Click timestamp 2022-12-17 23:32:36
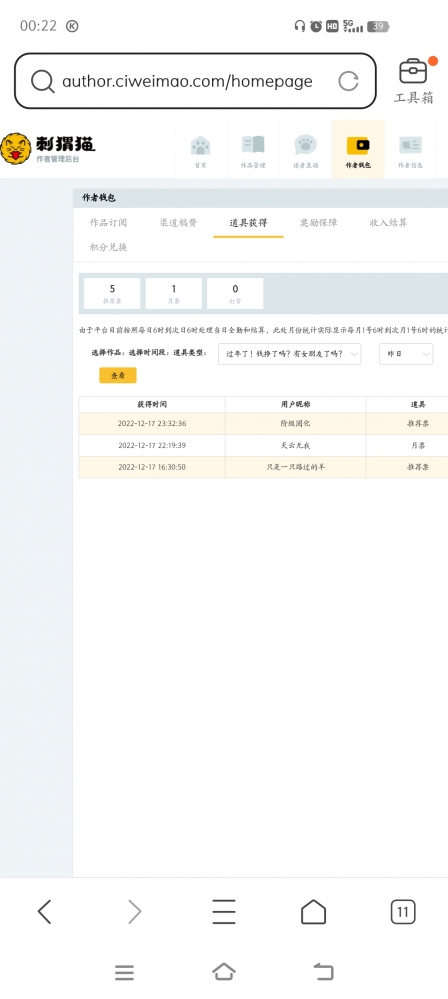Image resolution: width=448 pixels, height=999 pixels. click(x=152, y=424)
